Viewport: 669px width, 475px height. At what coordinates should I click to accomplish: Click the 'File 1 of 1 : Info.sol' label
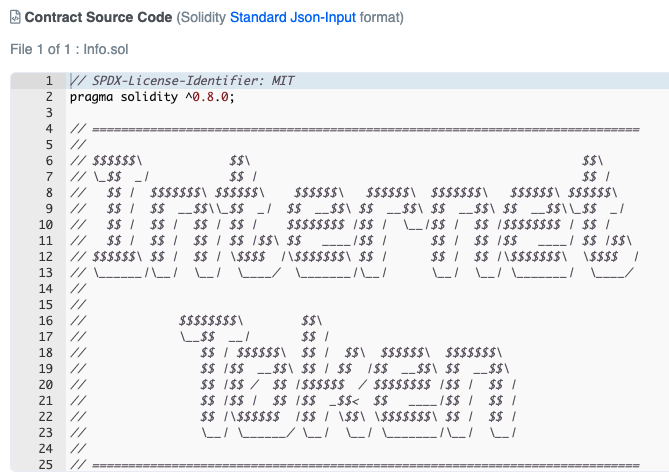(x=69, y=50)
